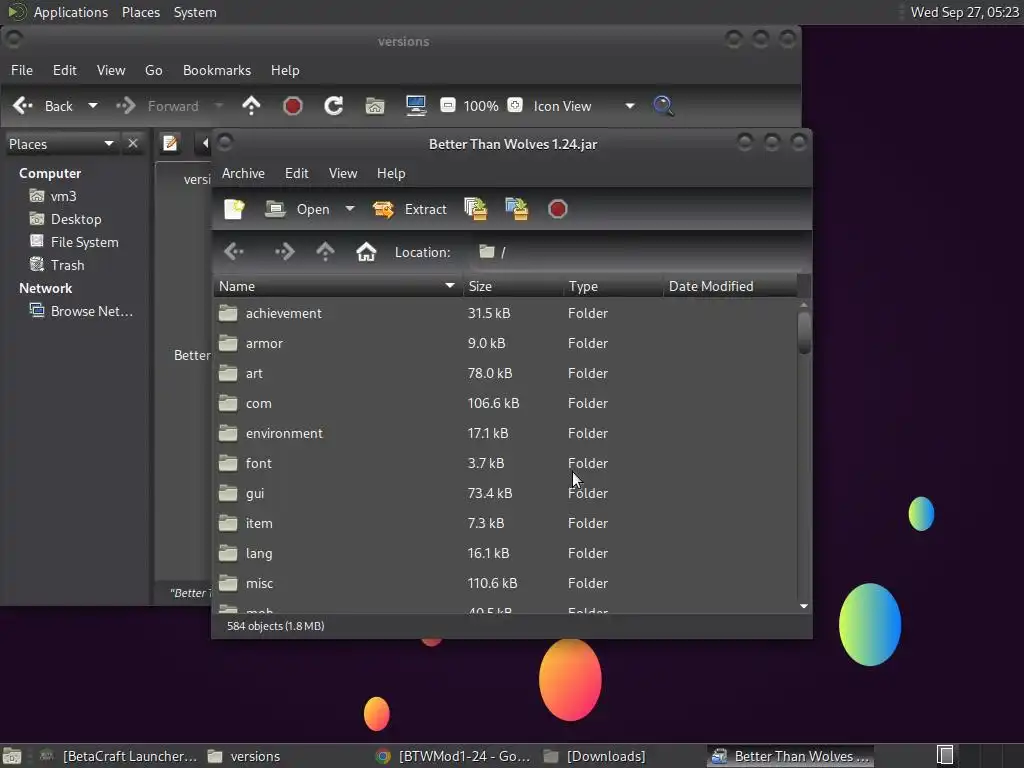Open an archive with the Open button
This screenshot has width=1024, height=768.
coord(298,209)
